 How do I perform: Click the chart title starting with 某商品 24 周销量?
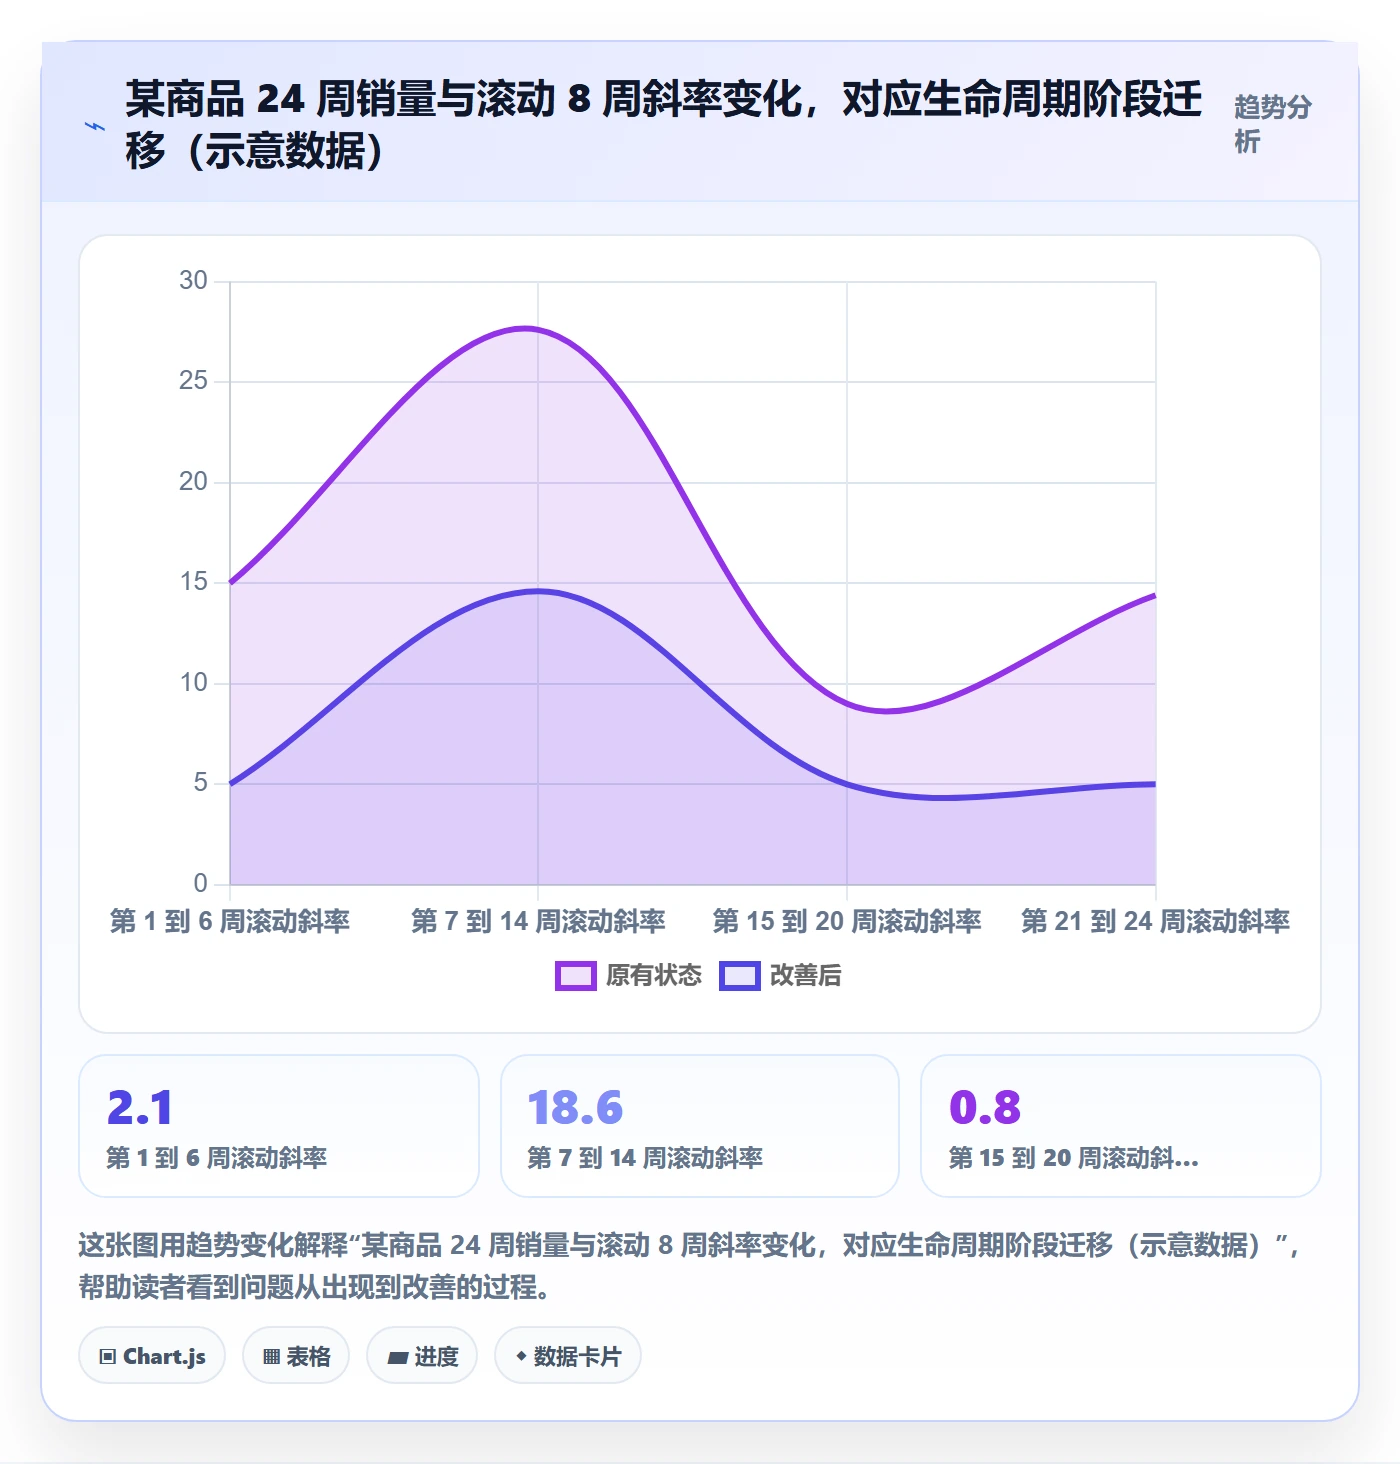(664, 125)
